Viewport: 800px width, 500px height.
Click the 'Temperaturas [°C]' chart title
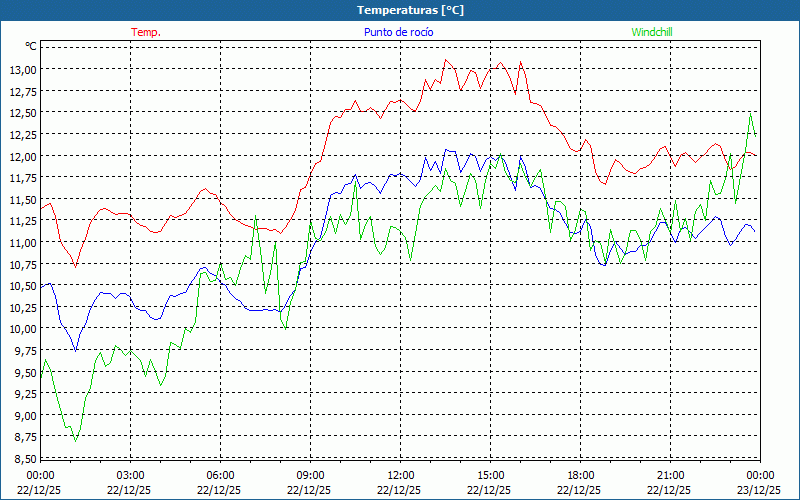[x=410, y=10]
